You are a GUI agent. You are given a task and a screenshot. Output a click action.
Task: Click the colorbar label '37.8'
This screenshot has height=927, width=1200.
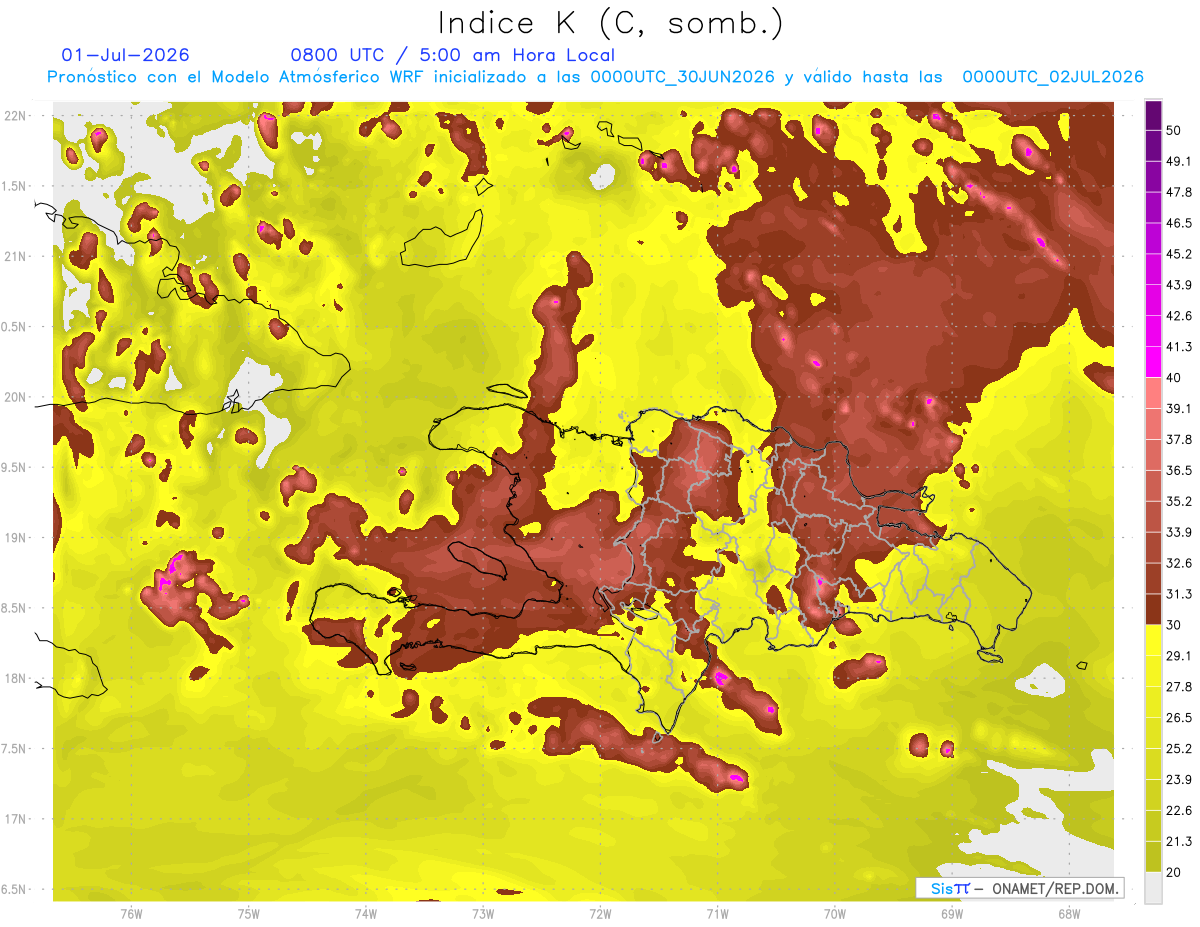pyautogui.click(x=1179, y=439)
